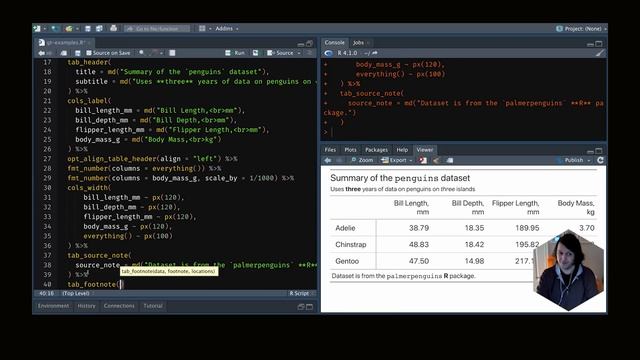Open the recent files dropdown arrow beside Open

point(77,29)
